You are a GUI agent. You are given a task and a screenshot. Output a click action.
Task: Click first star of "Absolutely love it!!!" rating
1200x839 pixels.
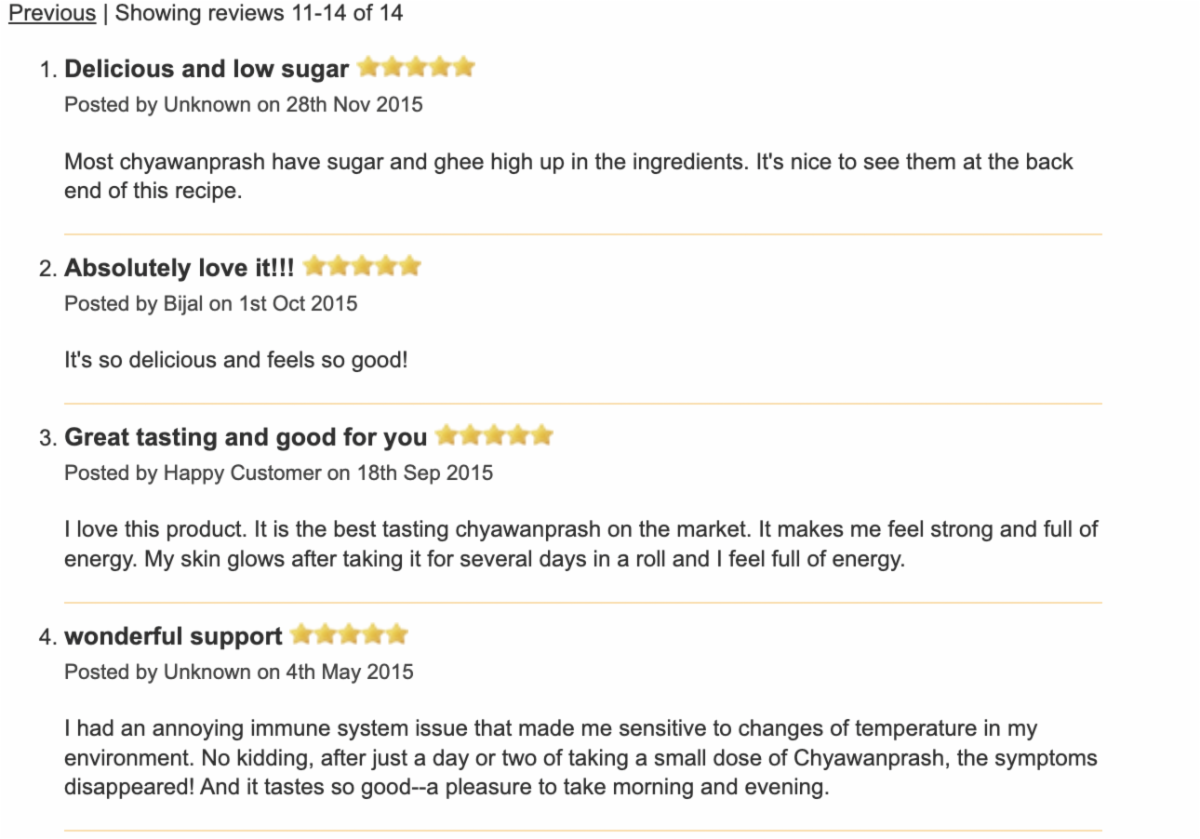pos(314,267)
